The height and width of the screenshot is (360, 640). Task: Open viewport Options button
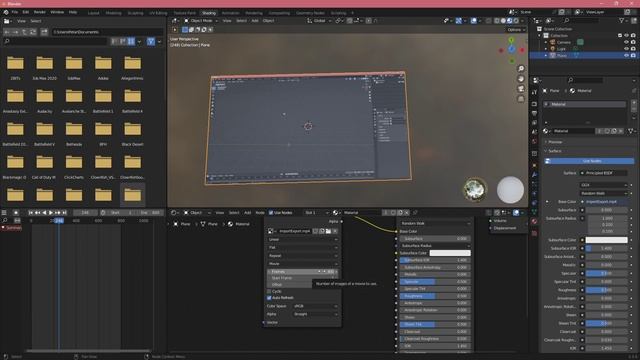(515, 30)
